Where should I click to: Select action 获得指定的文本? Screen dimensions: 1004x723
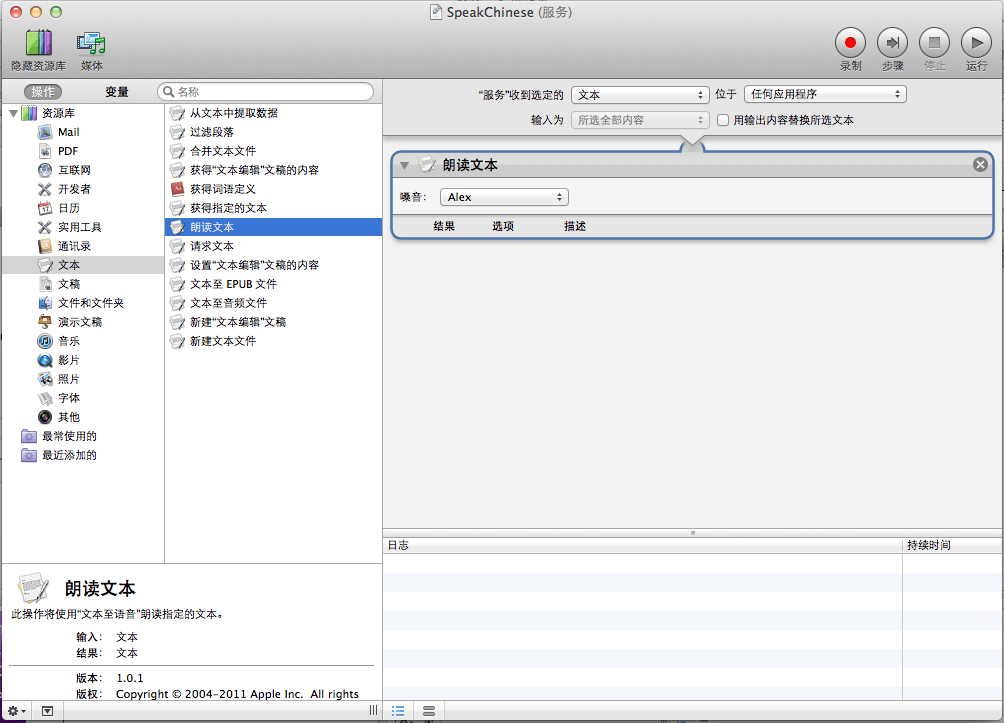pyautogui.click(x=273, y=208)
